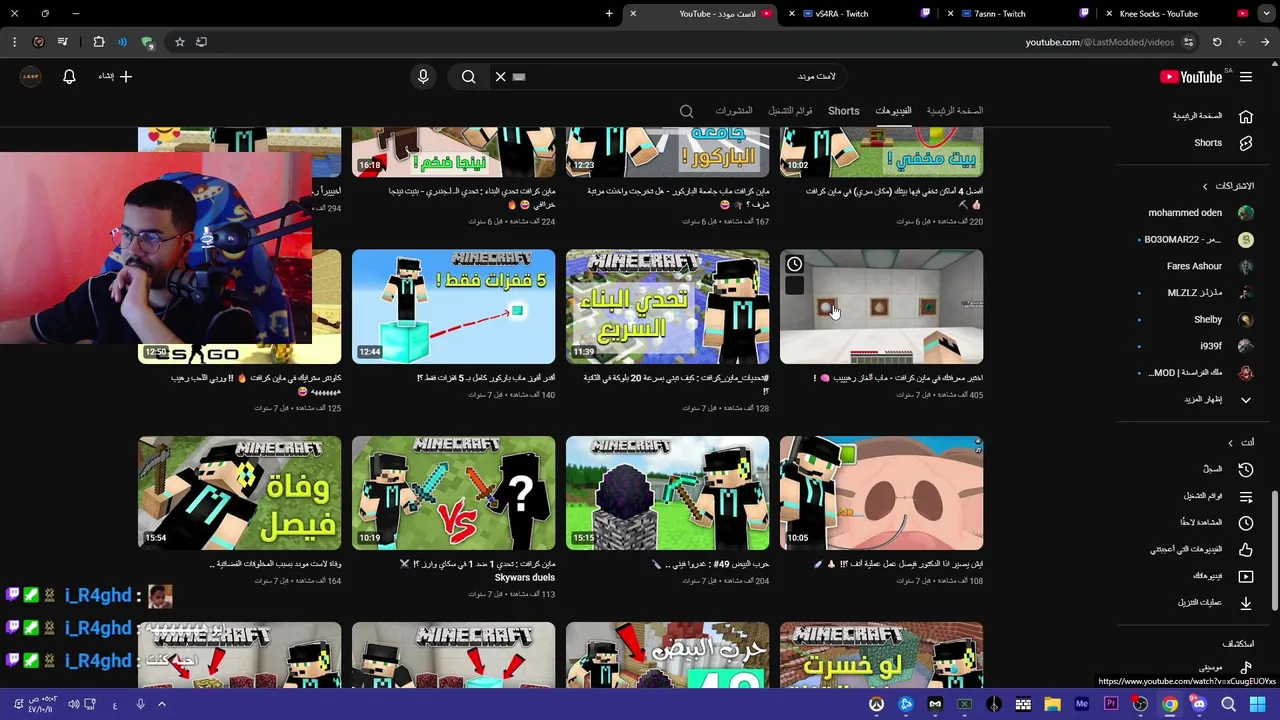Open the obsidian bed wars video 15:15 thumbnail
Image resolution: width=1280 pixels, height=720 pixels.
pyautogui.click(x=667, y=493)
